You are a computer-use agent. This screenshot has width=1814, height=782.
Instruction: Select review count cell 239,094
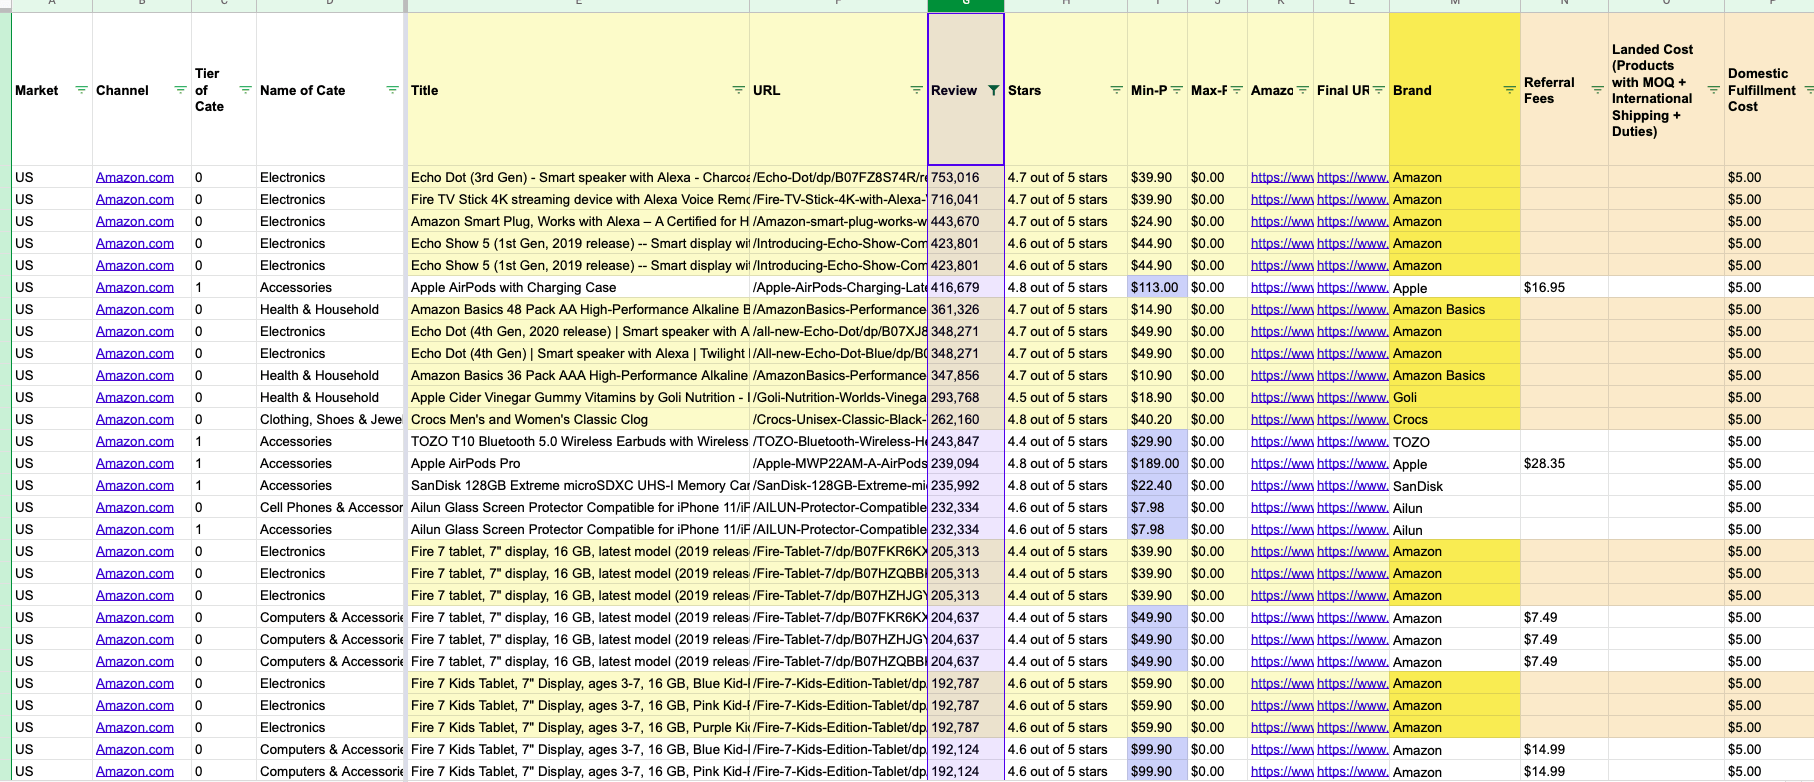pyautogui.click(x=966, y=464)
